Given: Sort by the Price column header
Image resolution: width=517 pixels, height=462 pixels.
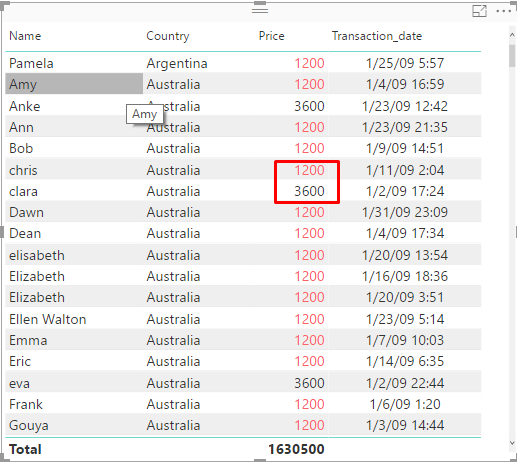Looking at the screenshot, I should tap(271, 36).
